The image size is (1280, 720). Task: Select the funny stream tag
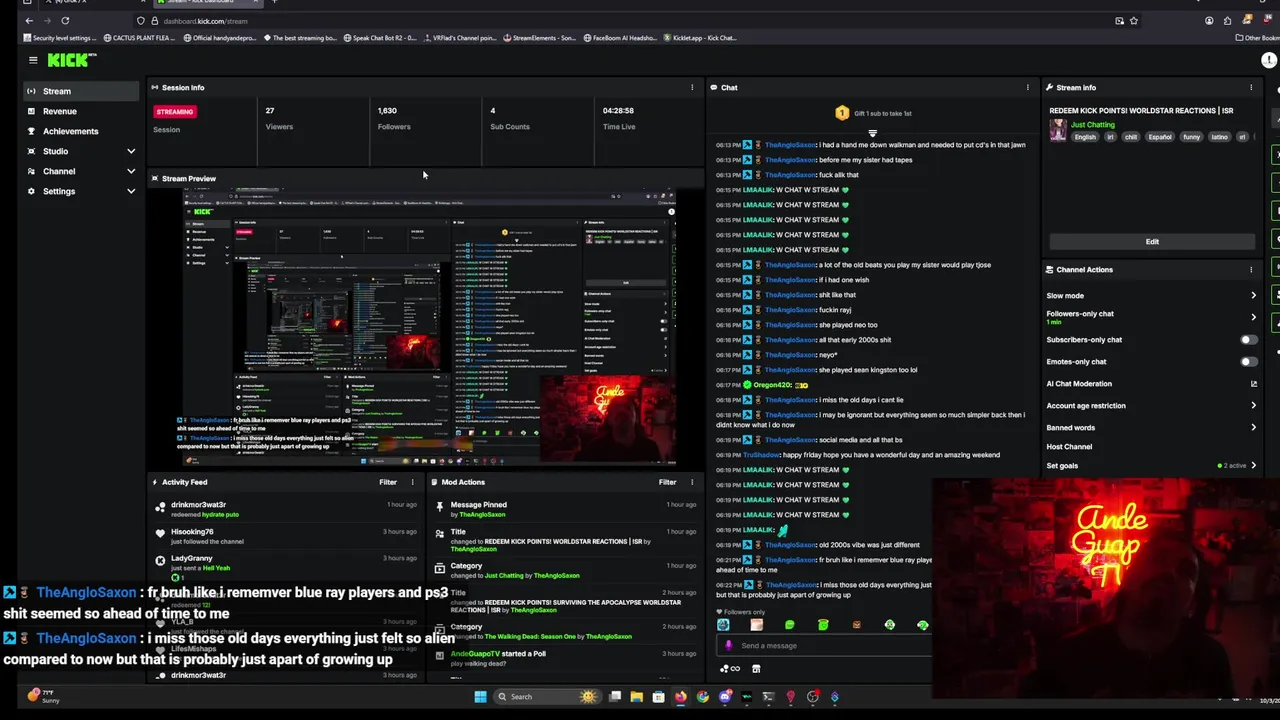[x=1190, y=137]
